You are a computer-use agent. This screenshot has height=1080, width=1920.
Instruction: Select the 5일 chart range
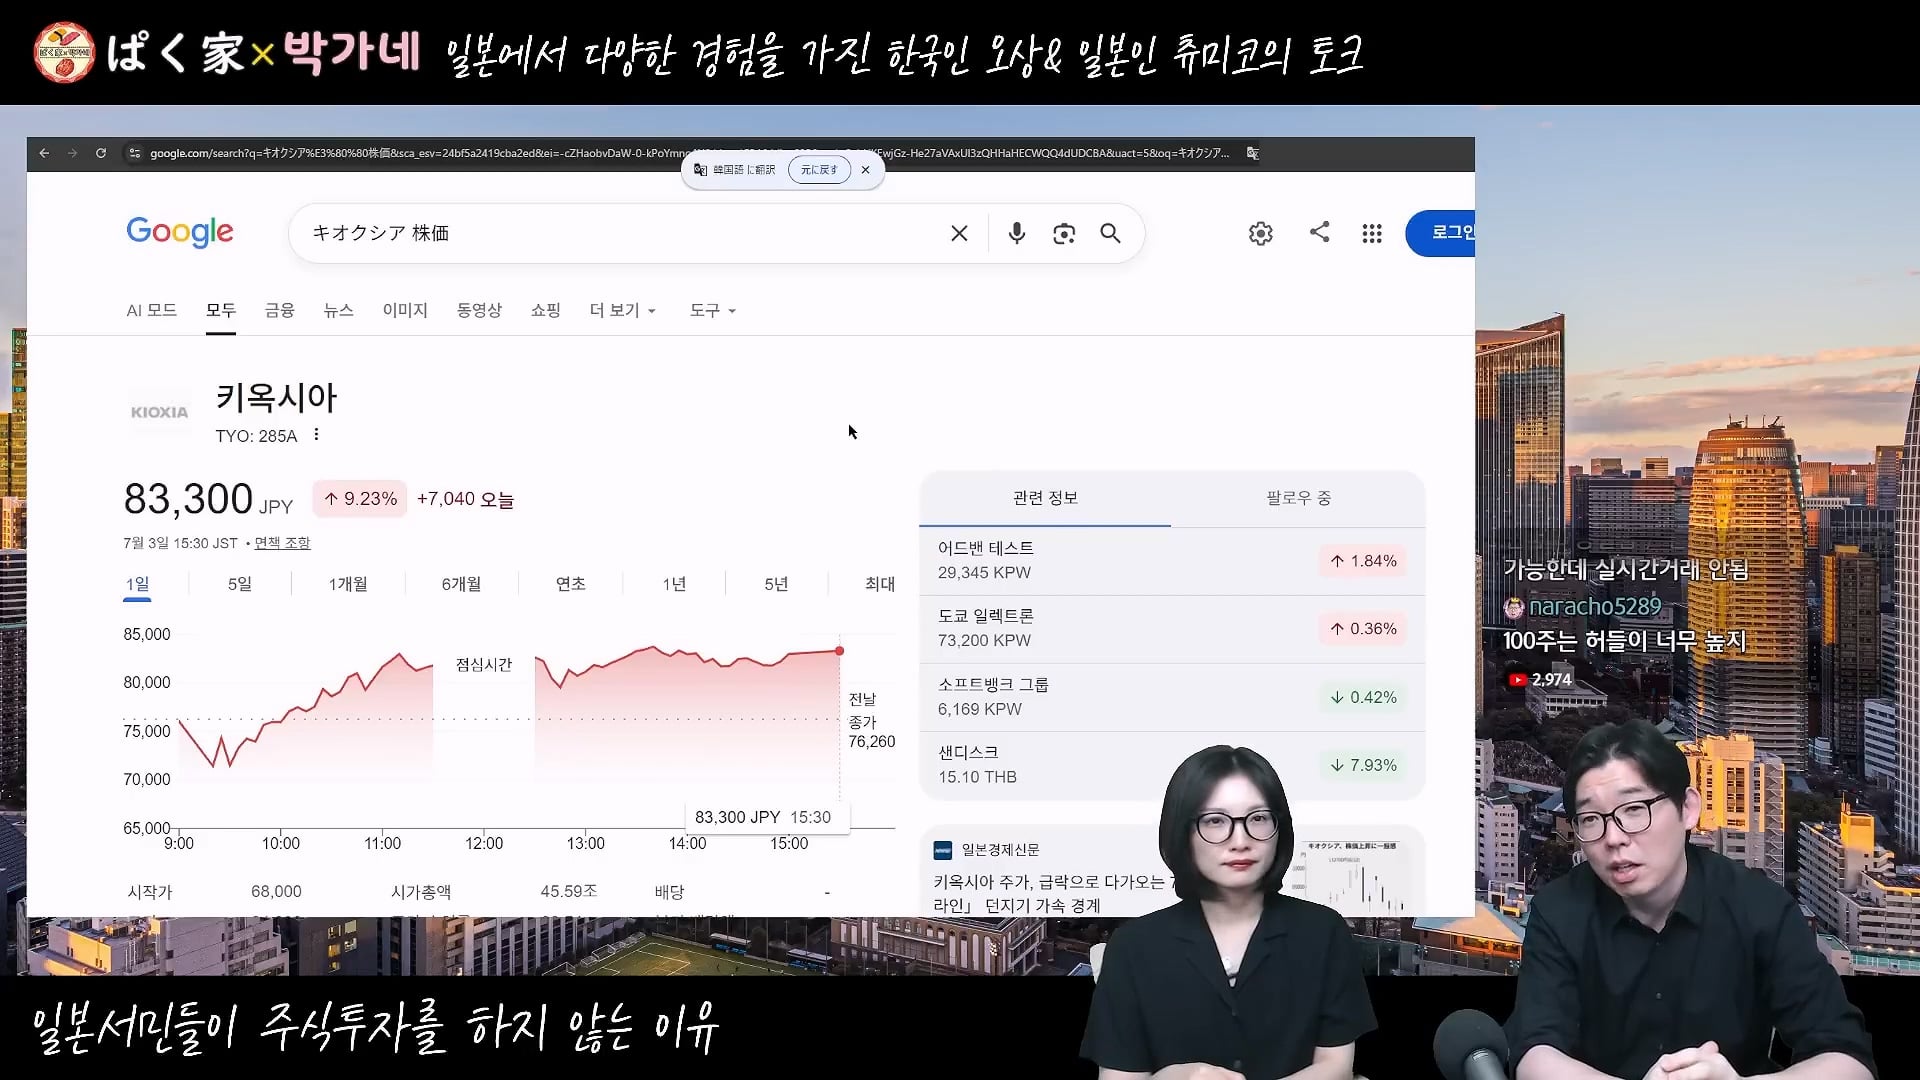tap(240, 584)
